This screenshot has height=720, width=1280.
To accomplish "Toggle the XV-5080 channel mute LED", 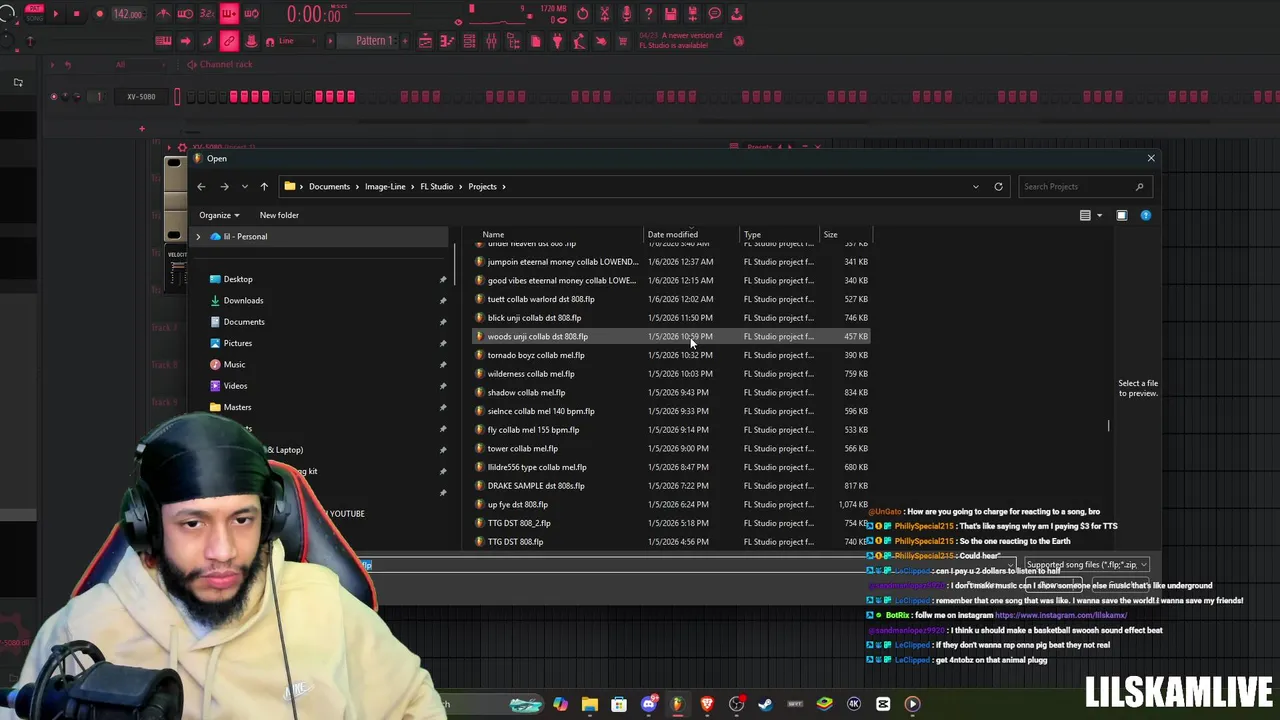I will [x=54, y=97].
